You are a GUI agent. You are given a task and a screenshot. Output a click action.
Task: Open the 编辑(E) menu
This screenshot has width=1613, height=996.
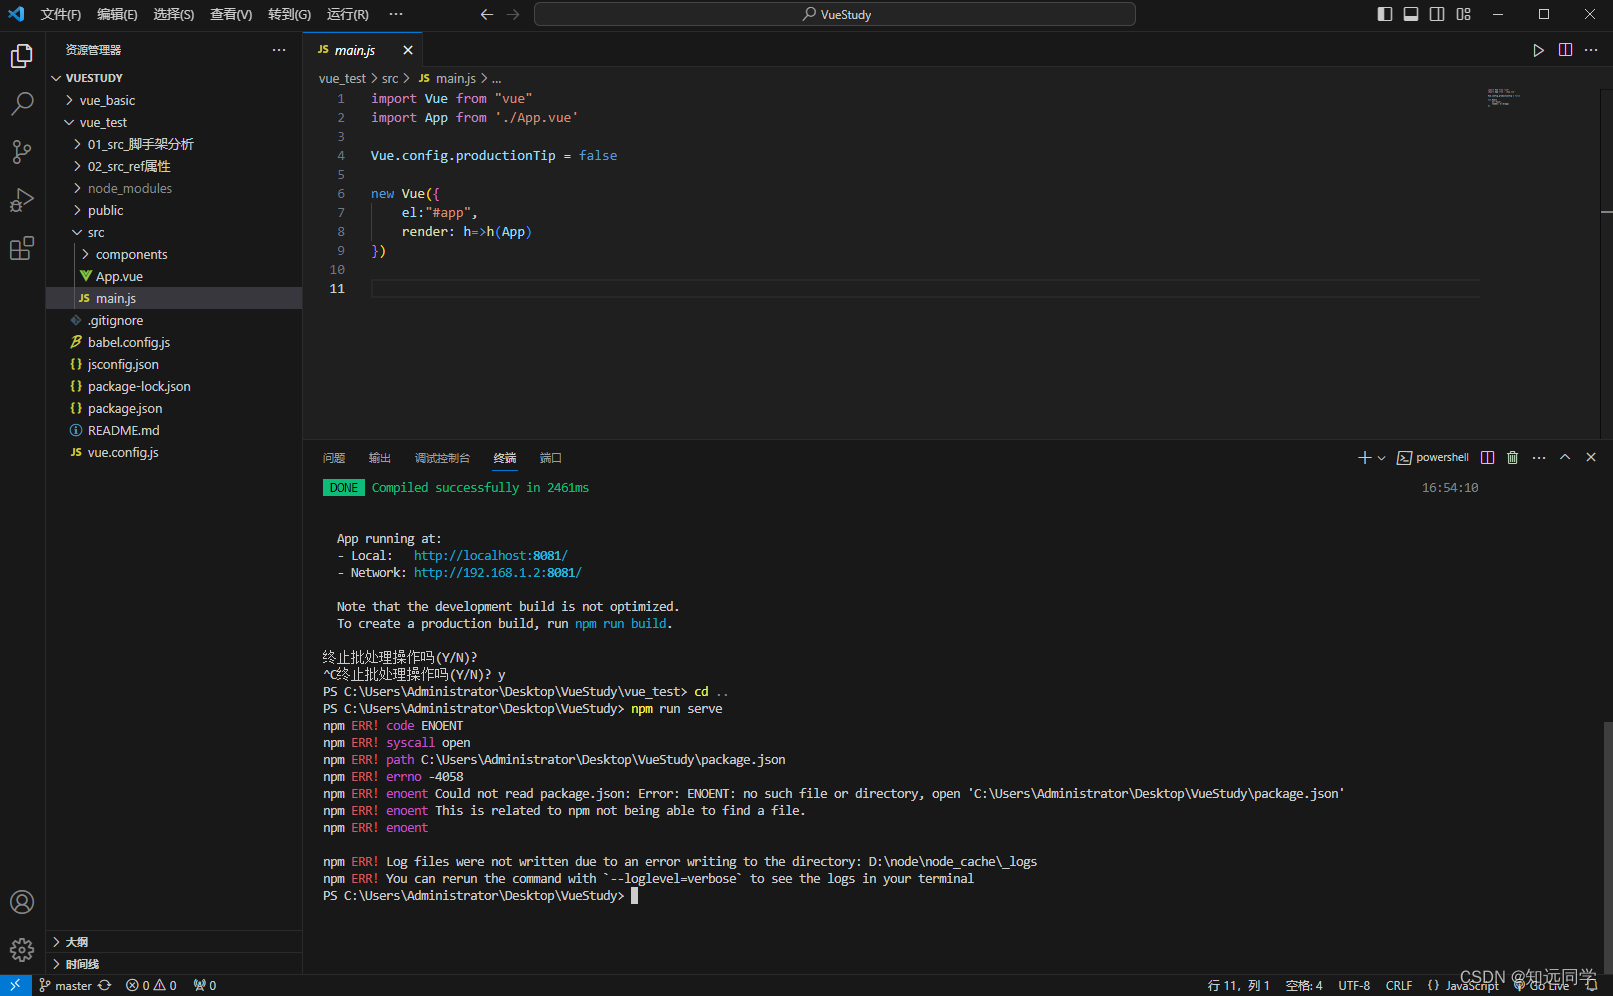(117, 14)
